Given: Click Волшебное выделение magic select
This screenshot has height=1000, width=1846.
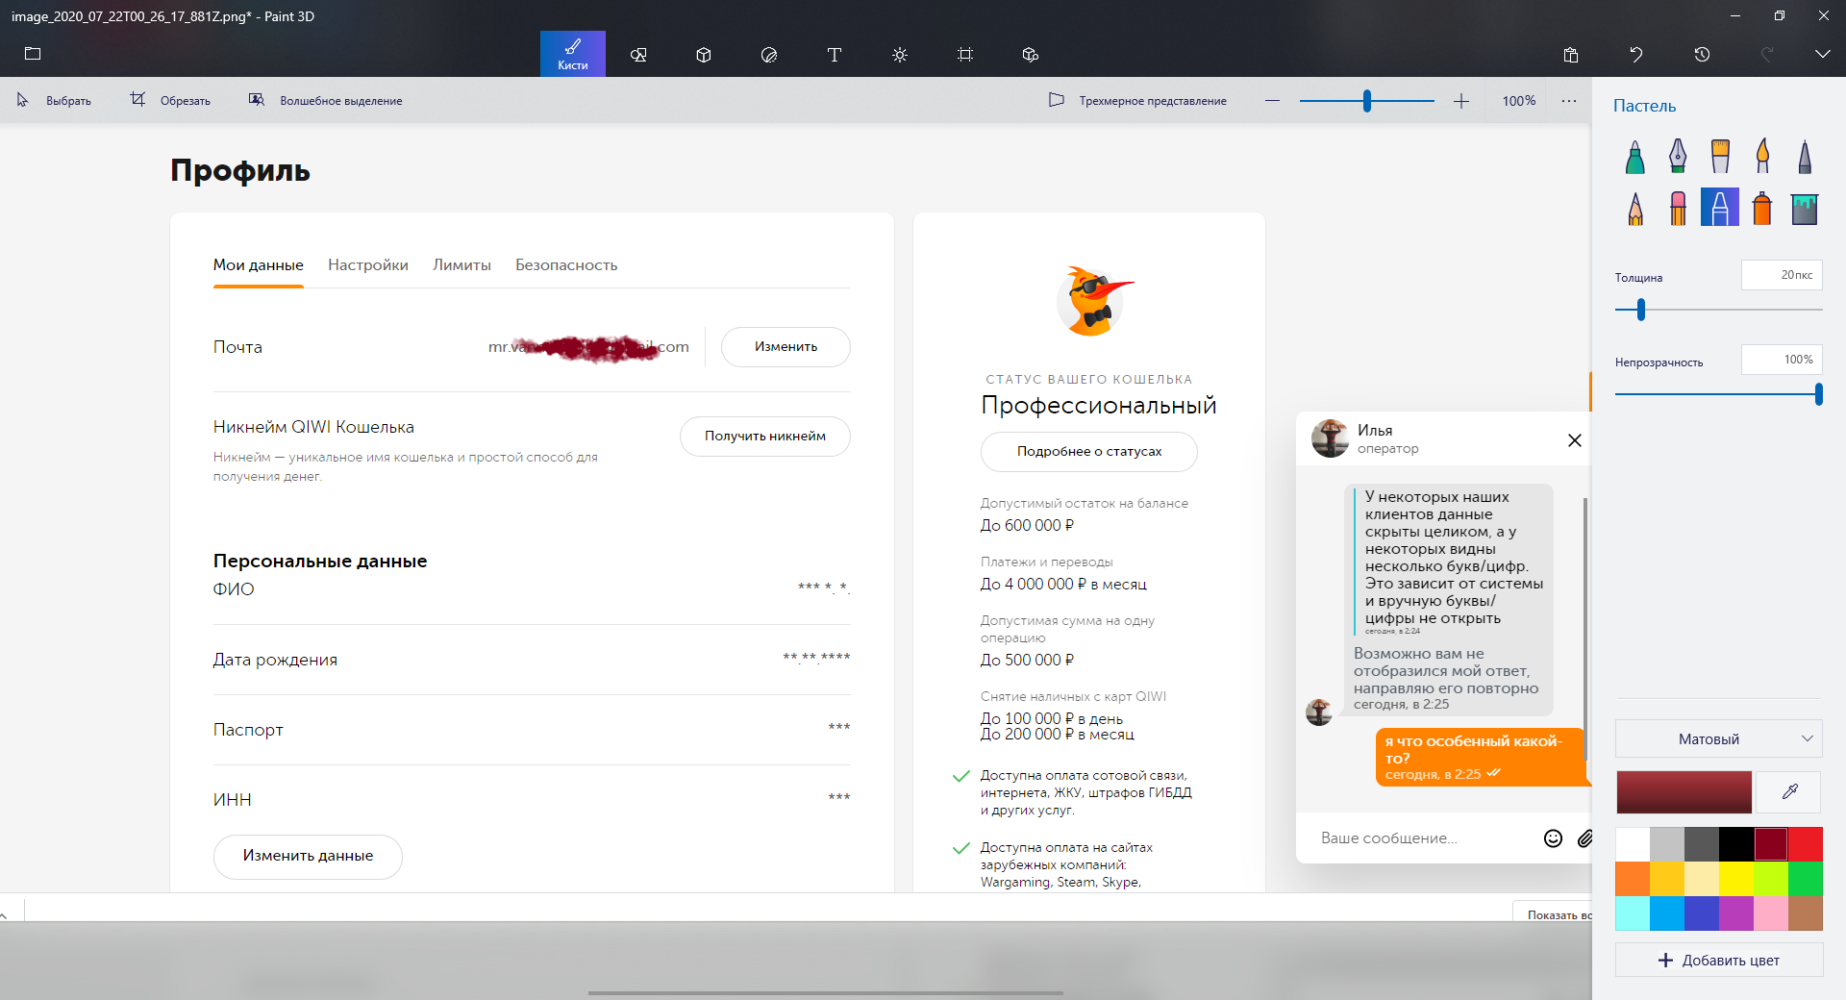Looking at the screenshot, I should 326,101.
